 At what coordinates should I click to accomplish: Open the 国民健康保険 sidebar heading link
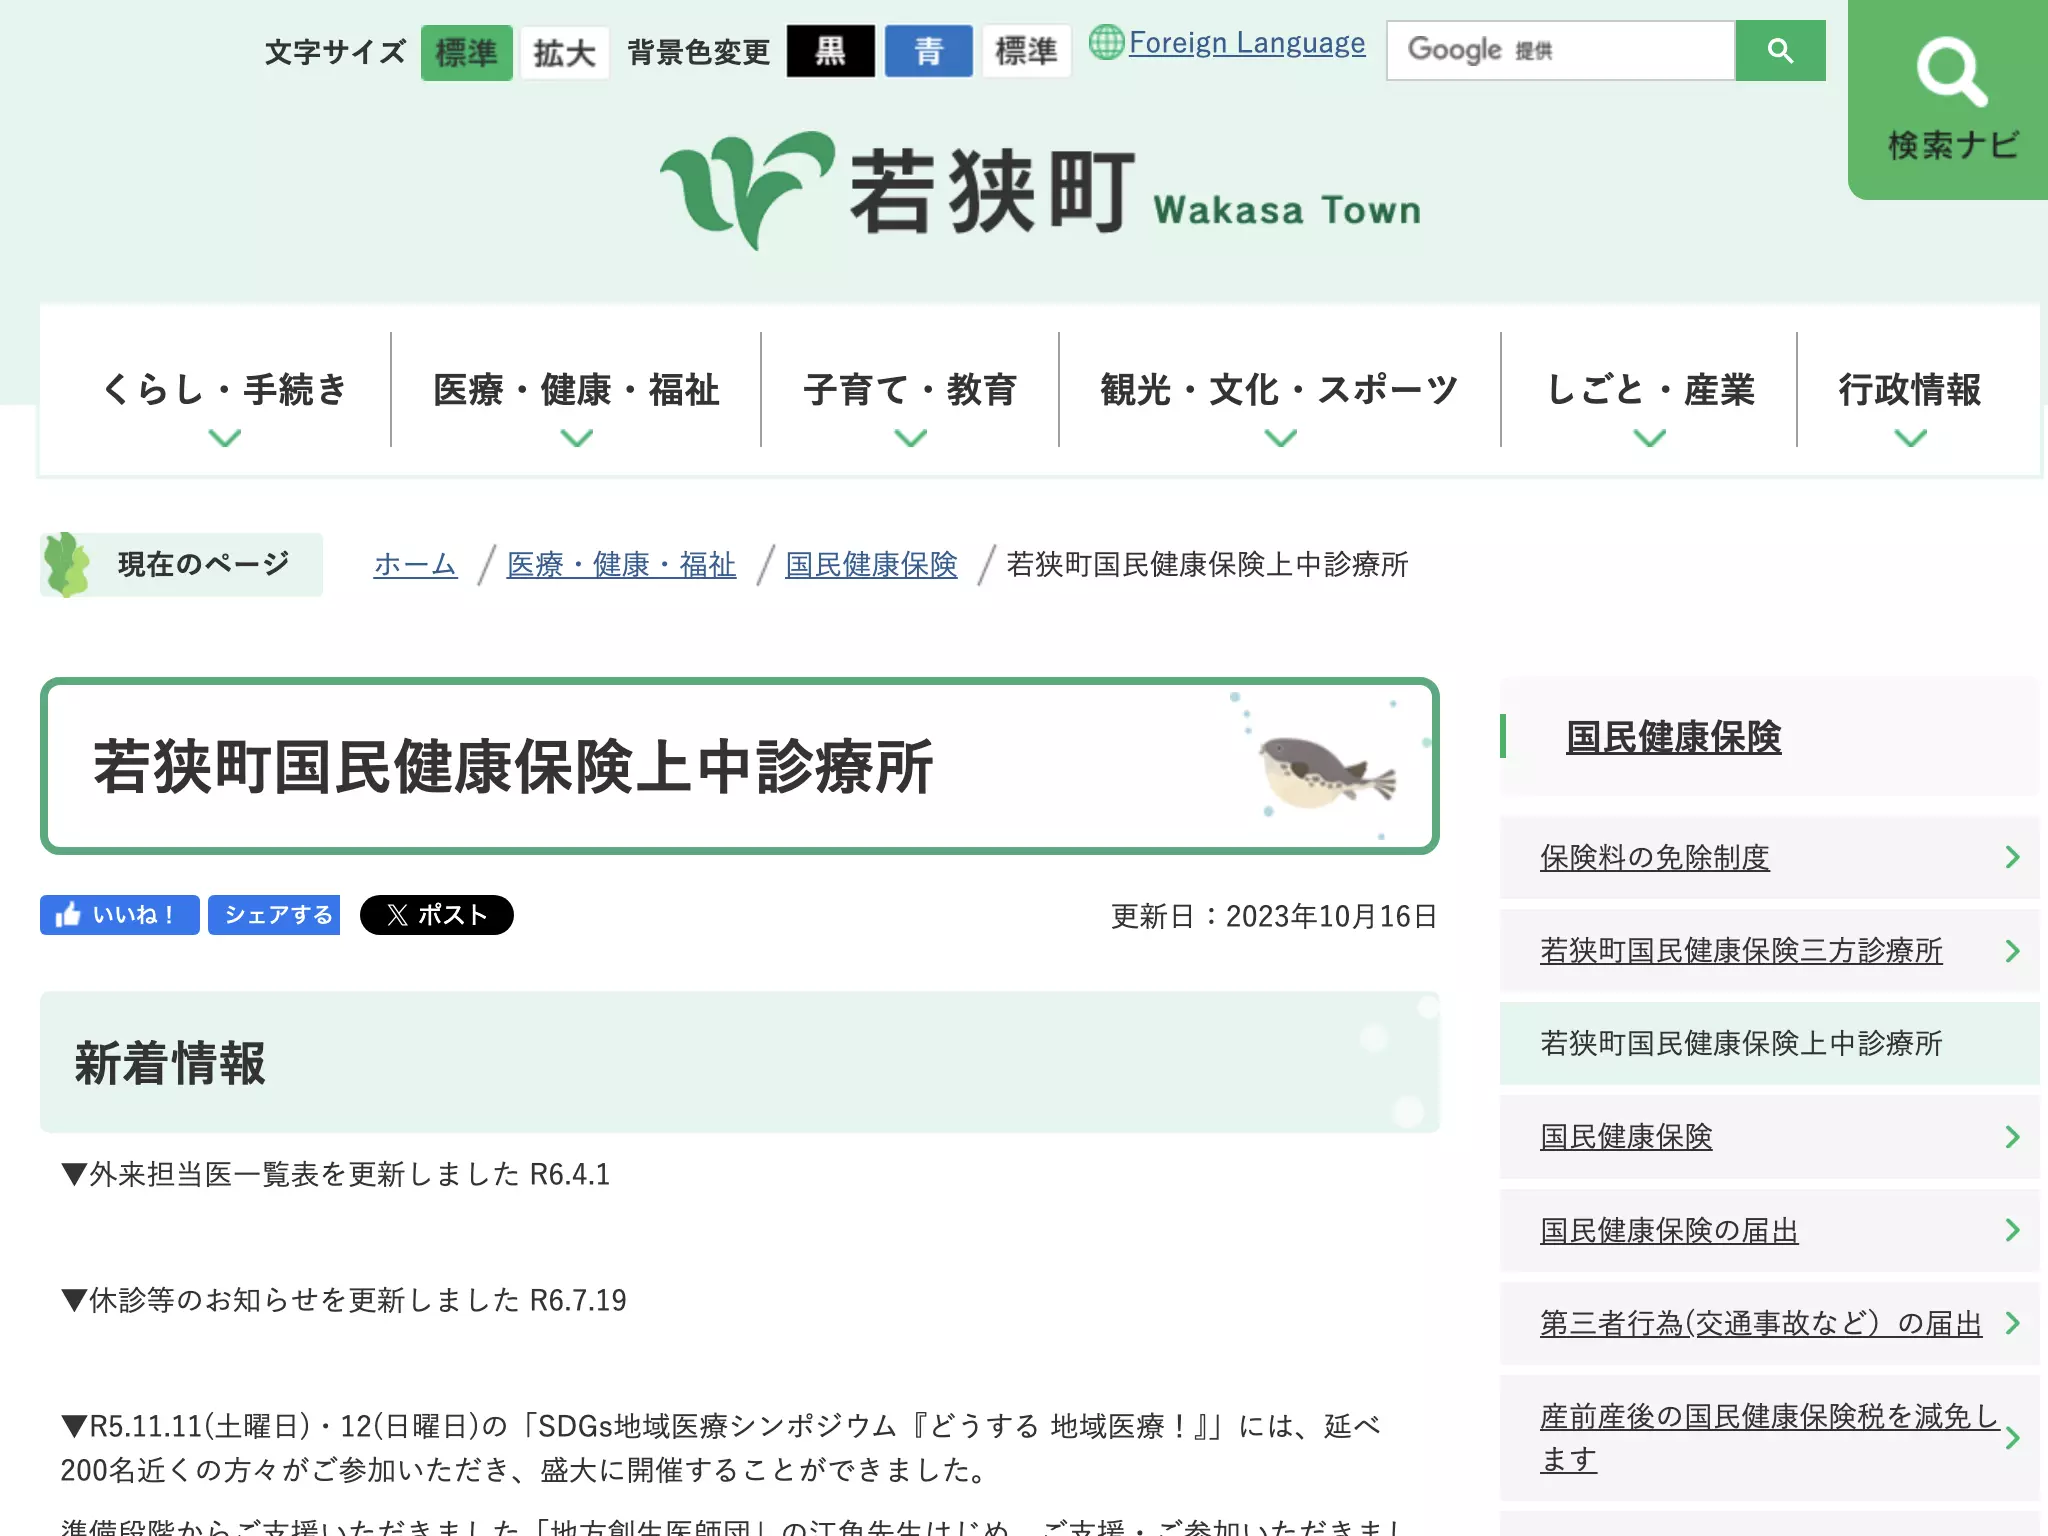pyautogui.click(x=1673, y=737)
